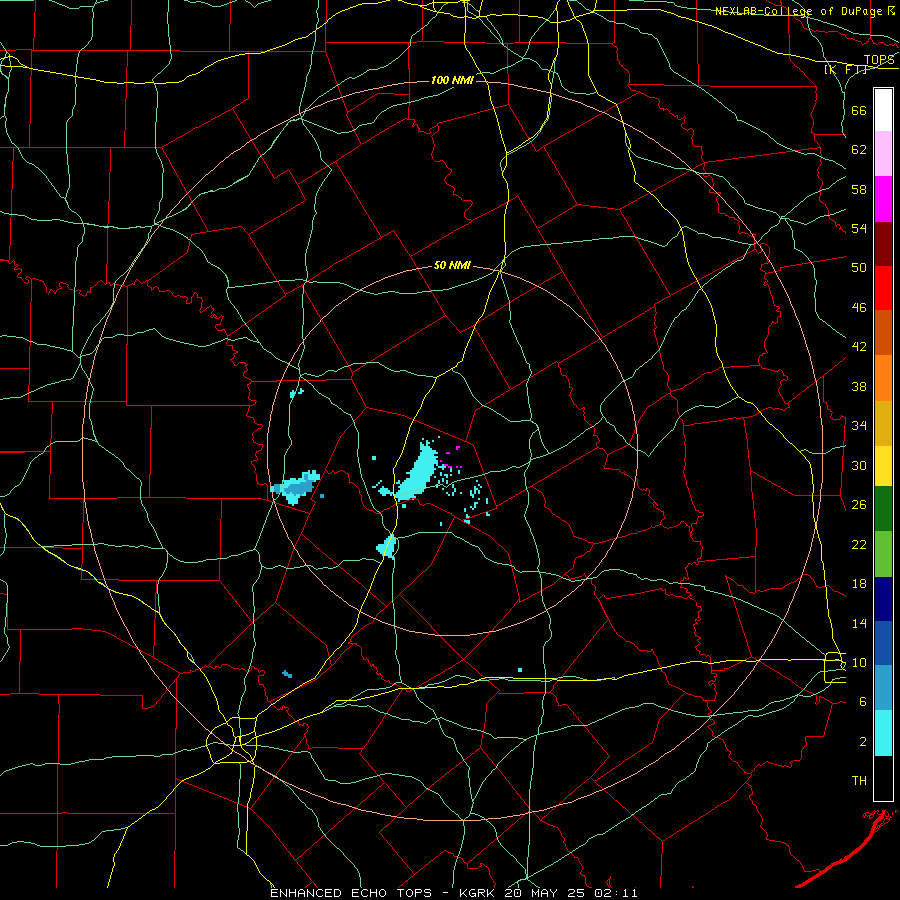Viewport: 900px width, 900px height.
Task: Click the isolated cyan pixel south-southeast
Action: click(519, 670)
